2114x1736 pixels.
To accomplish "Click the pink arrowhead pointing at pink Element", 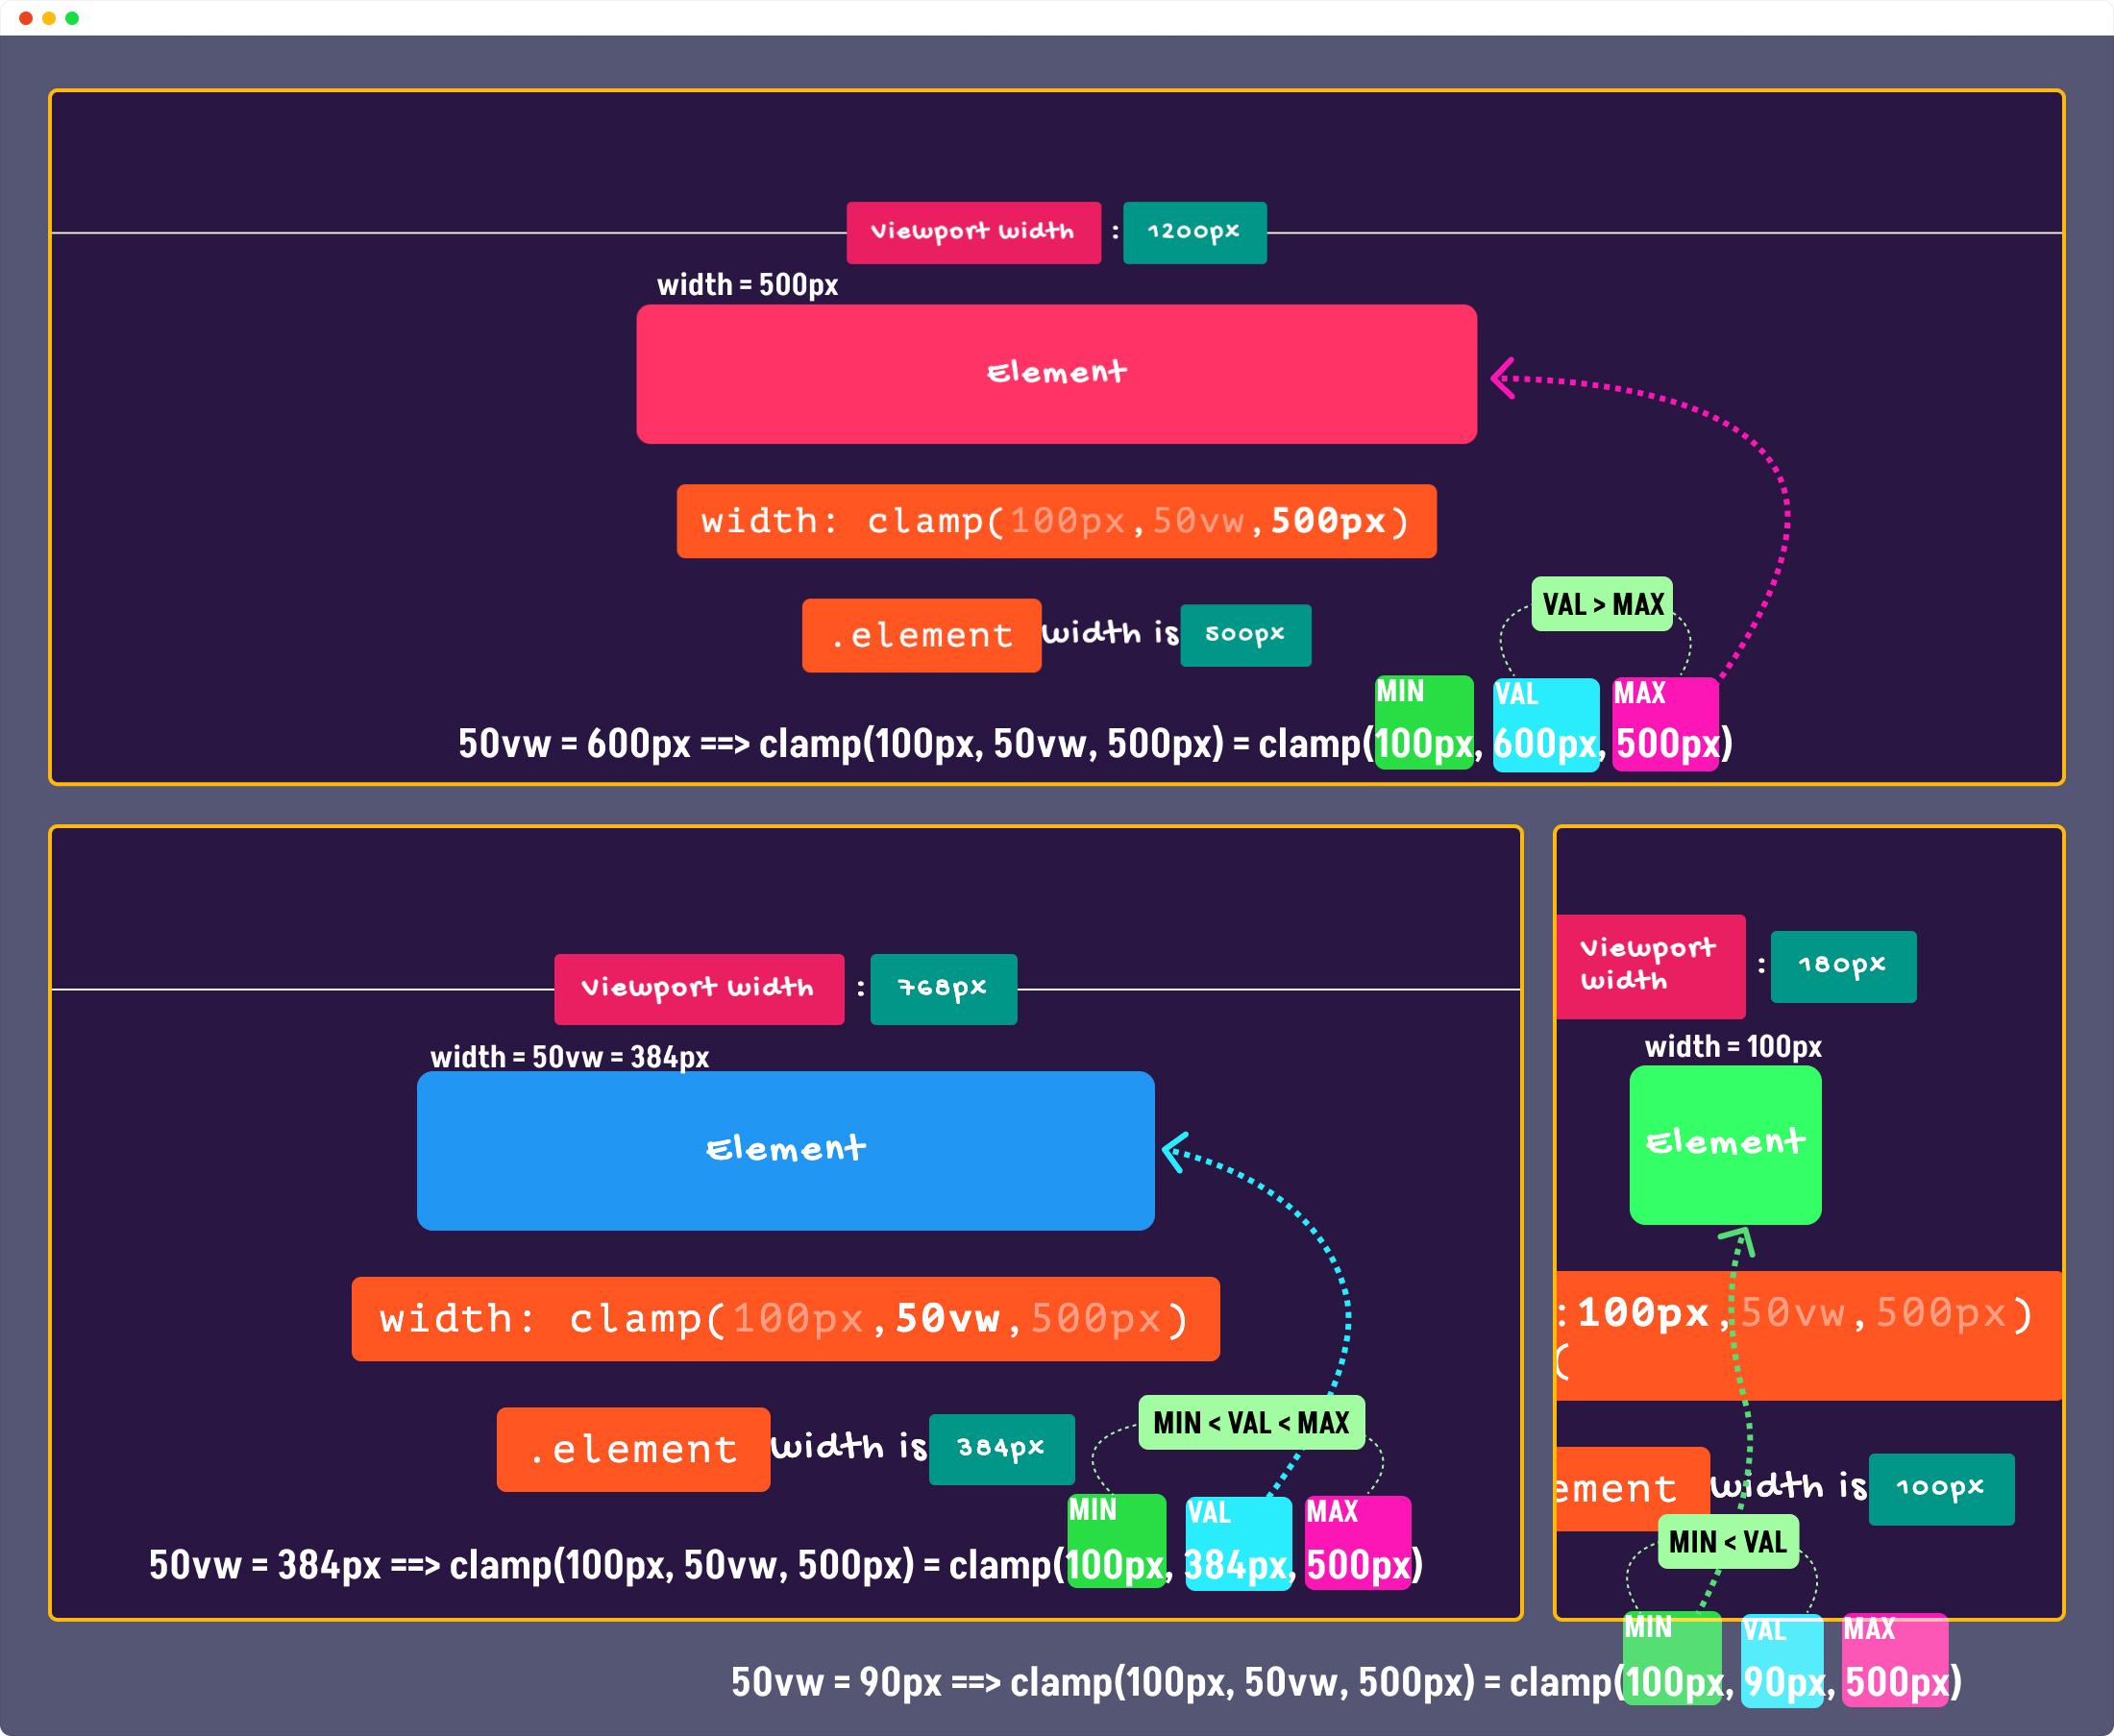I will click(1502, 378).
